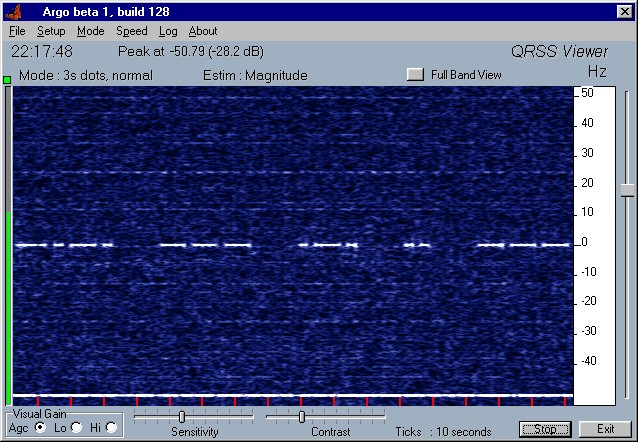Open the Speed menu
The image size is (638, 442).
(131, 31)
